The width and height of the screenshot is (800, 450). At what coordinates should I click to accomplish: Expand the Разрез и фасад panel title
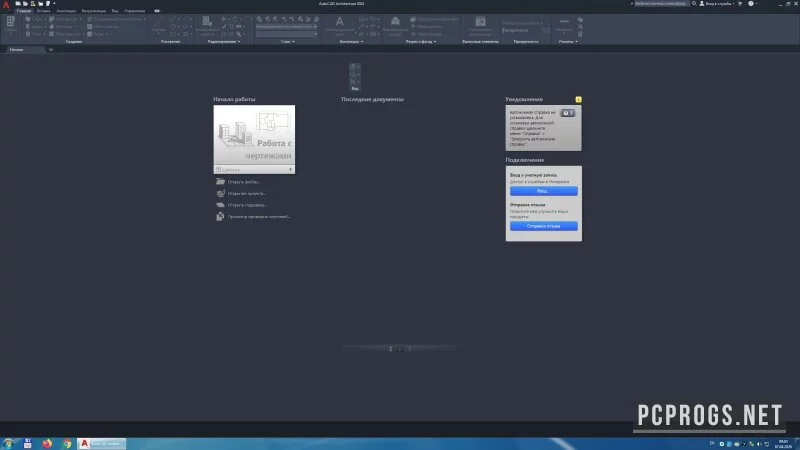tap(421, 41)
